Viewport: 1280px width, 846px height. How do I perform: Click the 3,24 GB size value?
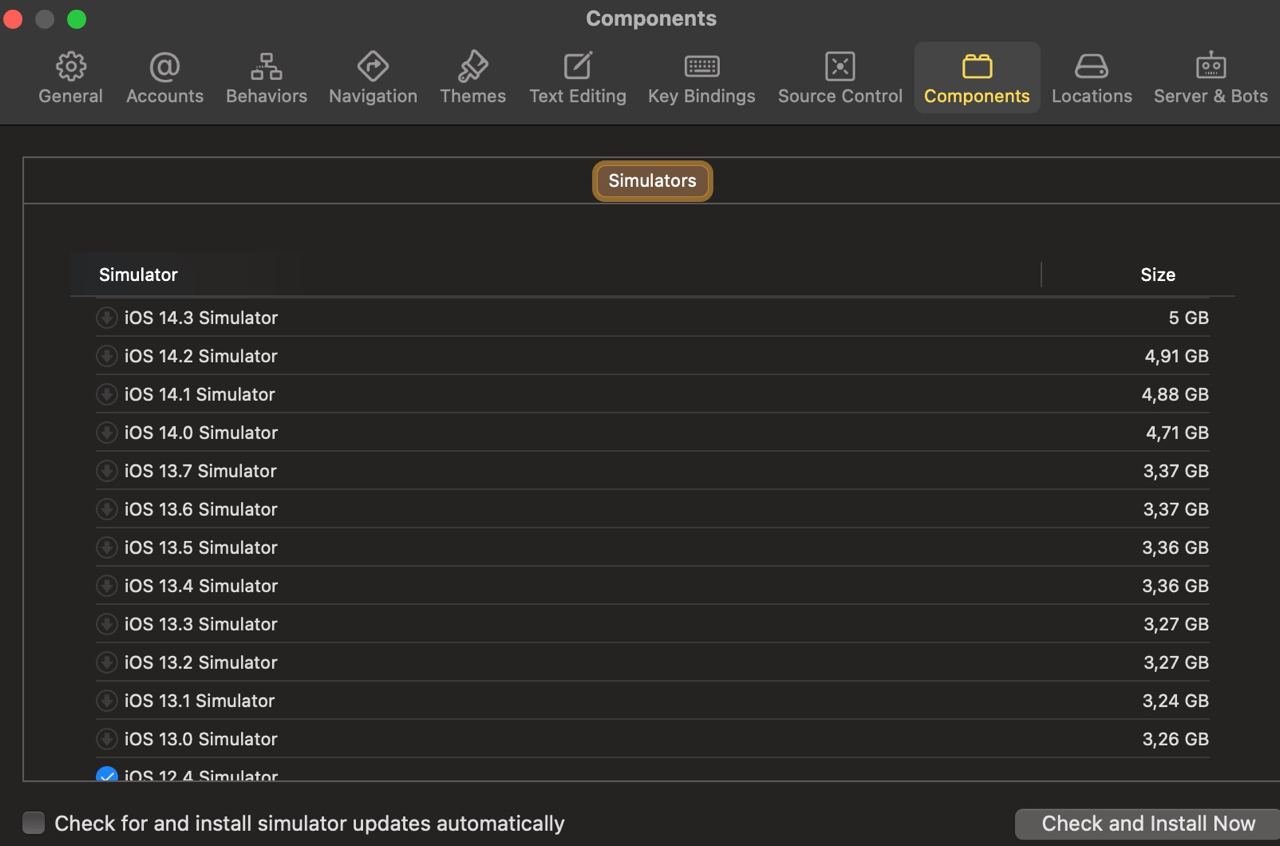pos(1176,701)
